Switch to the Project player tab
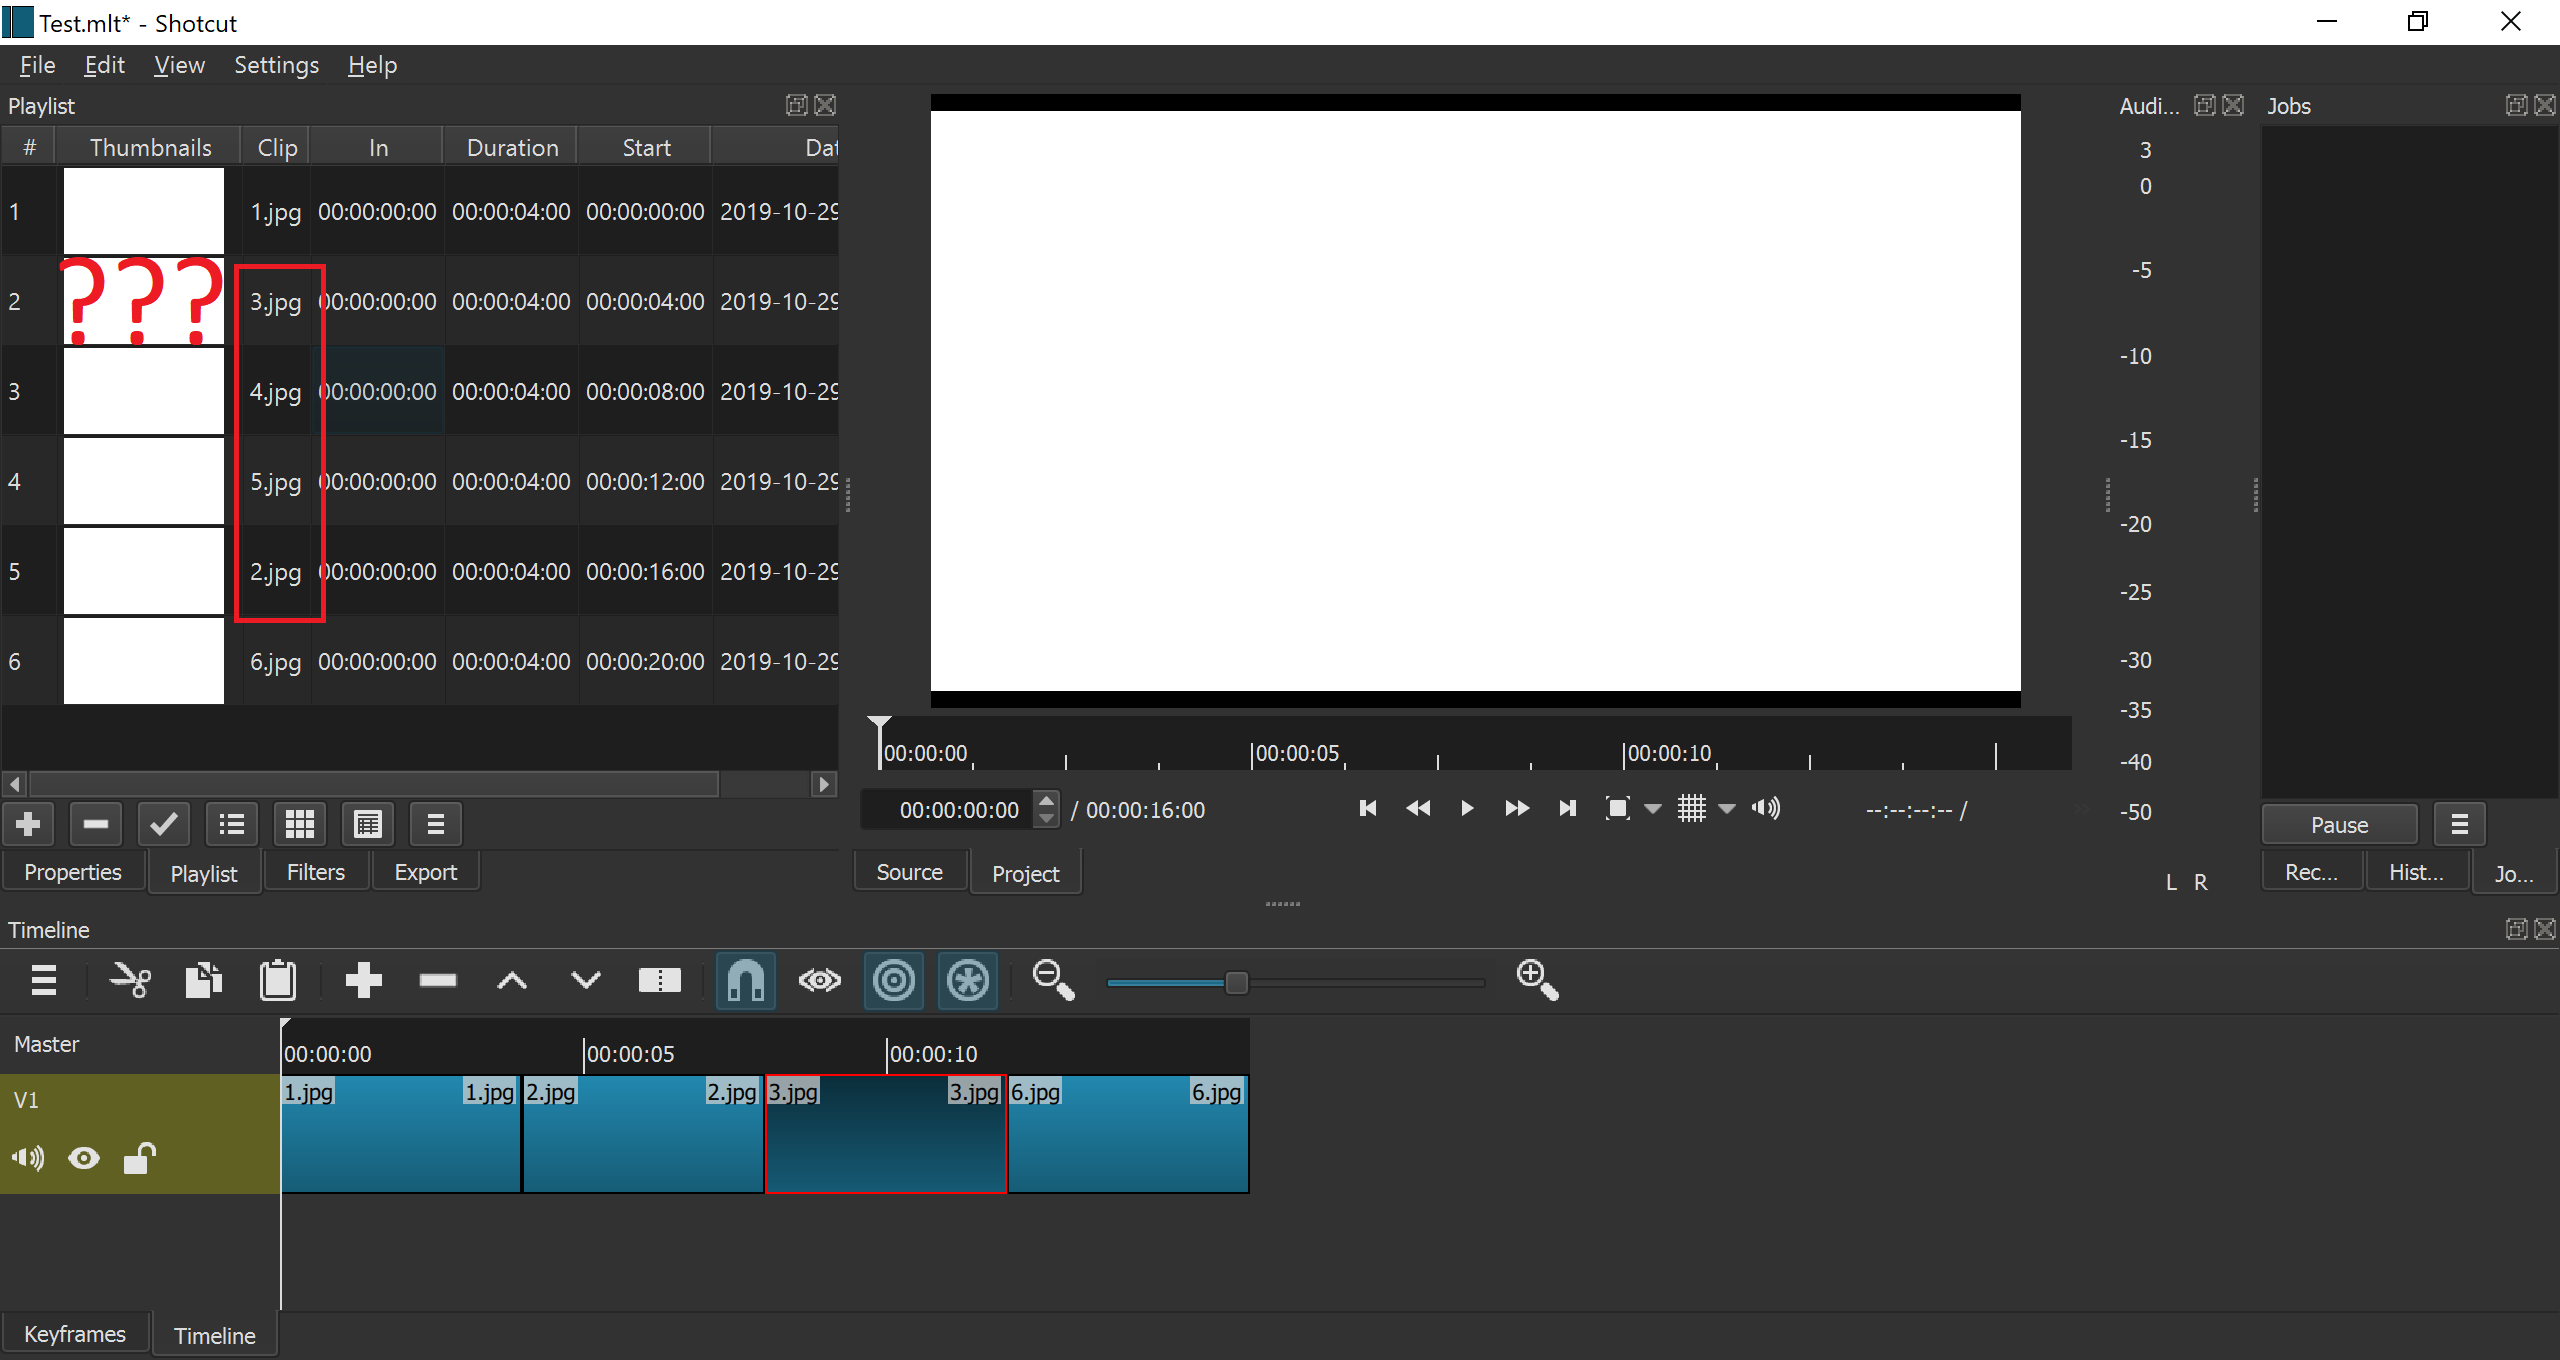The width and height of the screenshot is (2560, 1360). (x=1025, y=873)
